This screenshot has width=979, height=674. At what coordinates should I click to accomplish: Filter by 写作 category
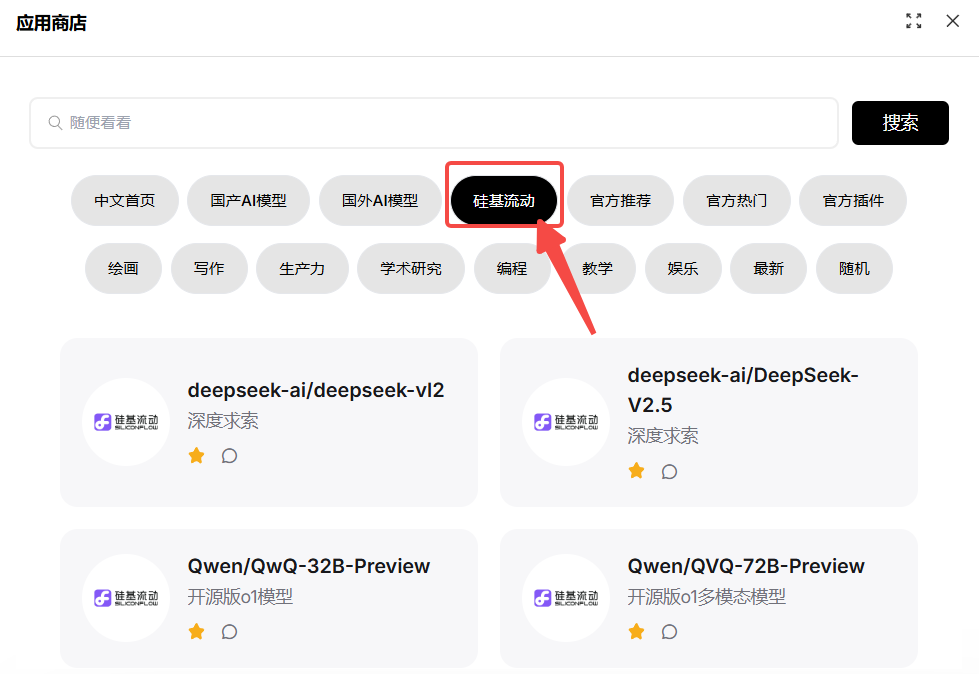[x=209, y=268]
